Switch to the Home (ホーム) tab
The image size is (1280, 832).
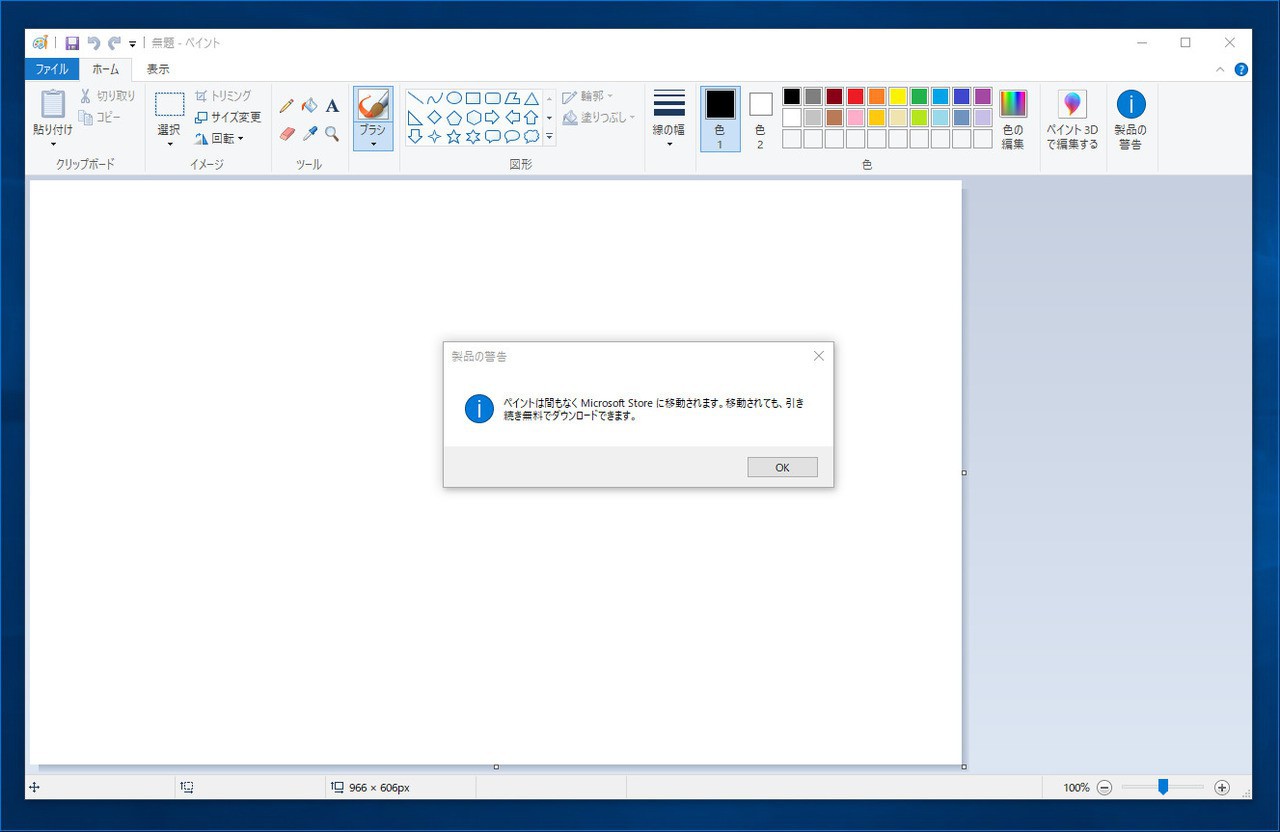(x=105, y=69)
